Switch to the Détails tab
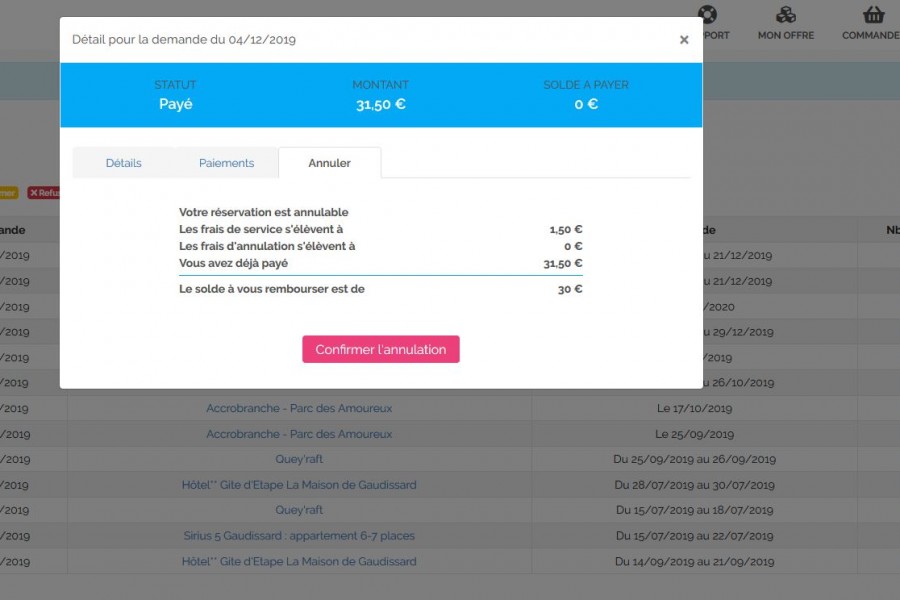This screenshot has width=900, height=600. (x=123, y=162)
